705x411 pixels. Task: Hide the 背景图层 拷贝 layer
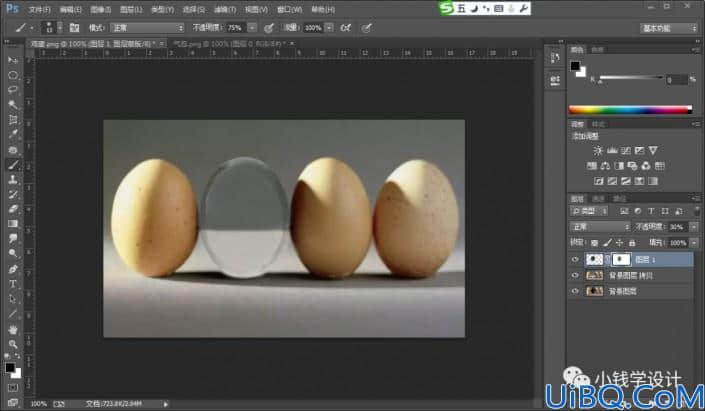click(x=575, y=275)
